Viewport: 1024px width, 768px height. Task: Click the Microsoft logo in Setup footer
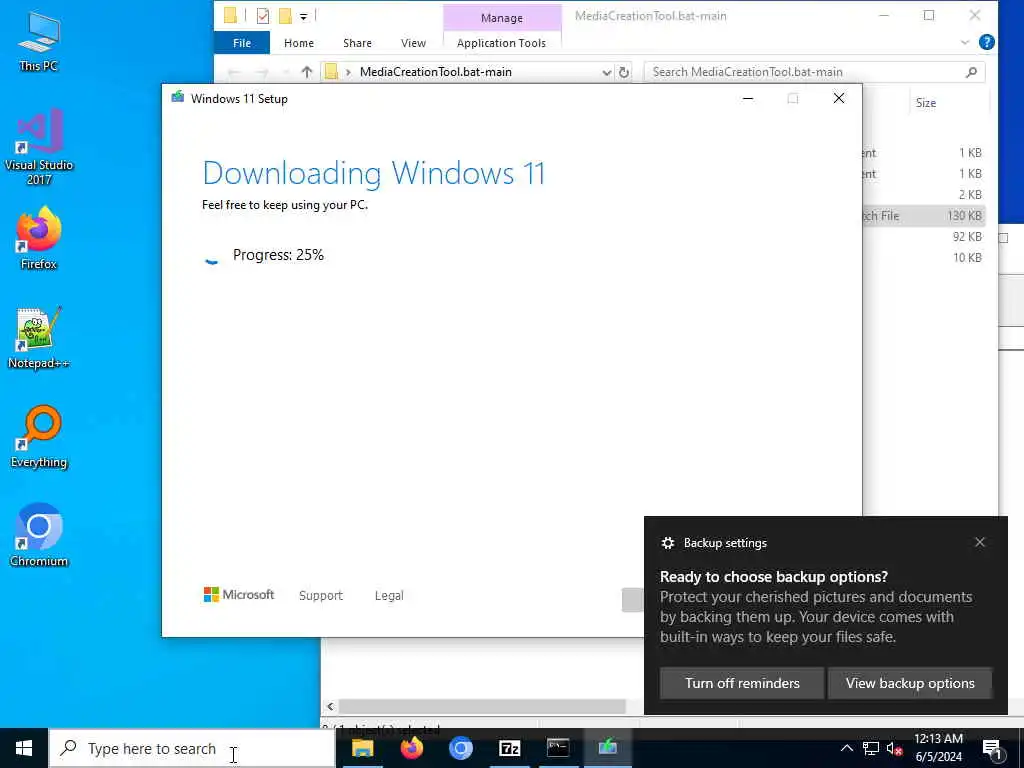click(x=239, y=595)
